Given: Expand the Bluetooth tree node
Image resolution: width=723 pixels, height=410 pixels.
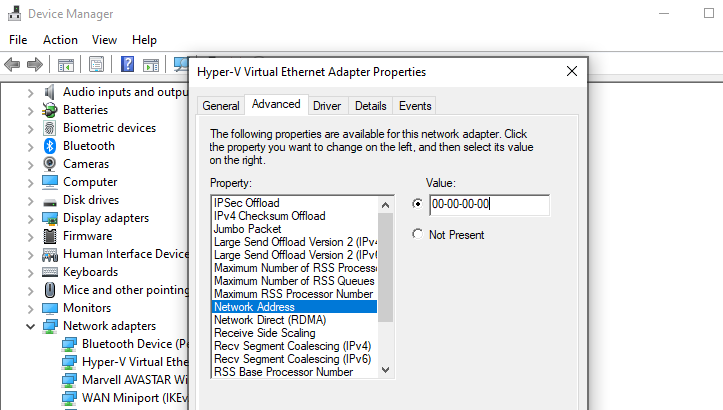Looking at the screenshot, I should [30, 147].
